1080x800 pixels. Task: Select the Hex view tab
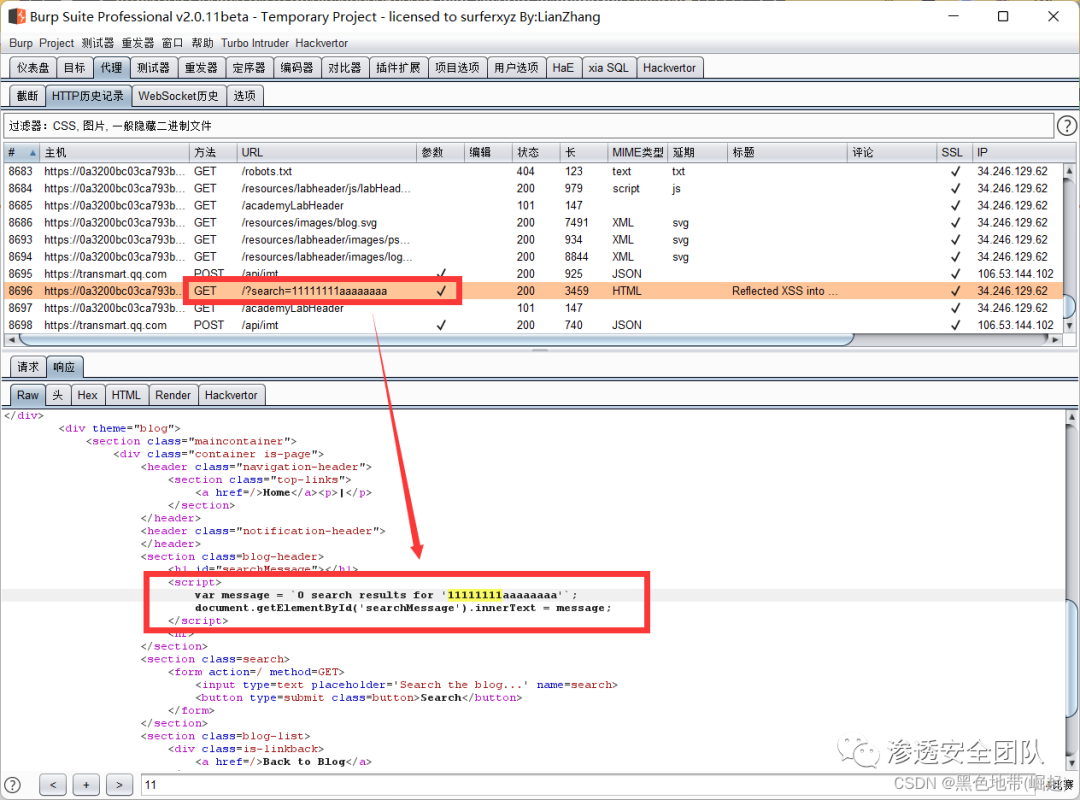(87, 396)
